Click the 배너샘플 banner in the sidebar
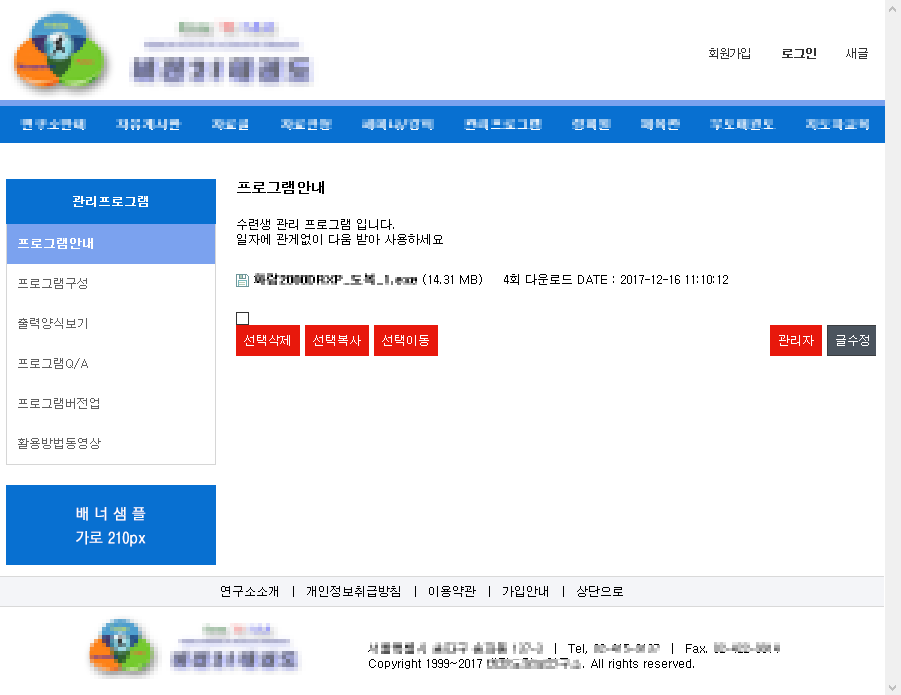This screenshot has height=695, width=901. tap(110, 524)
